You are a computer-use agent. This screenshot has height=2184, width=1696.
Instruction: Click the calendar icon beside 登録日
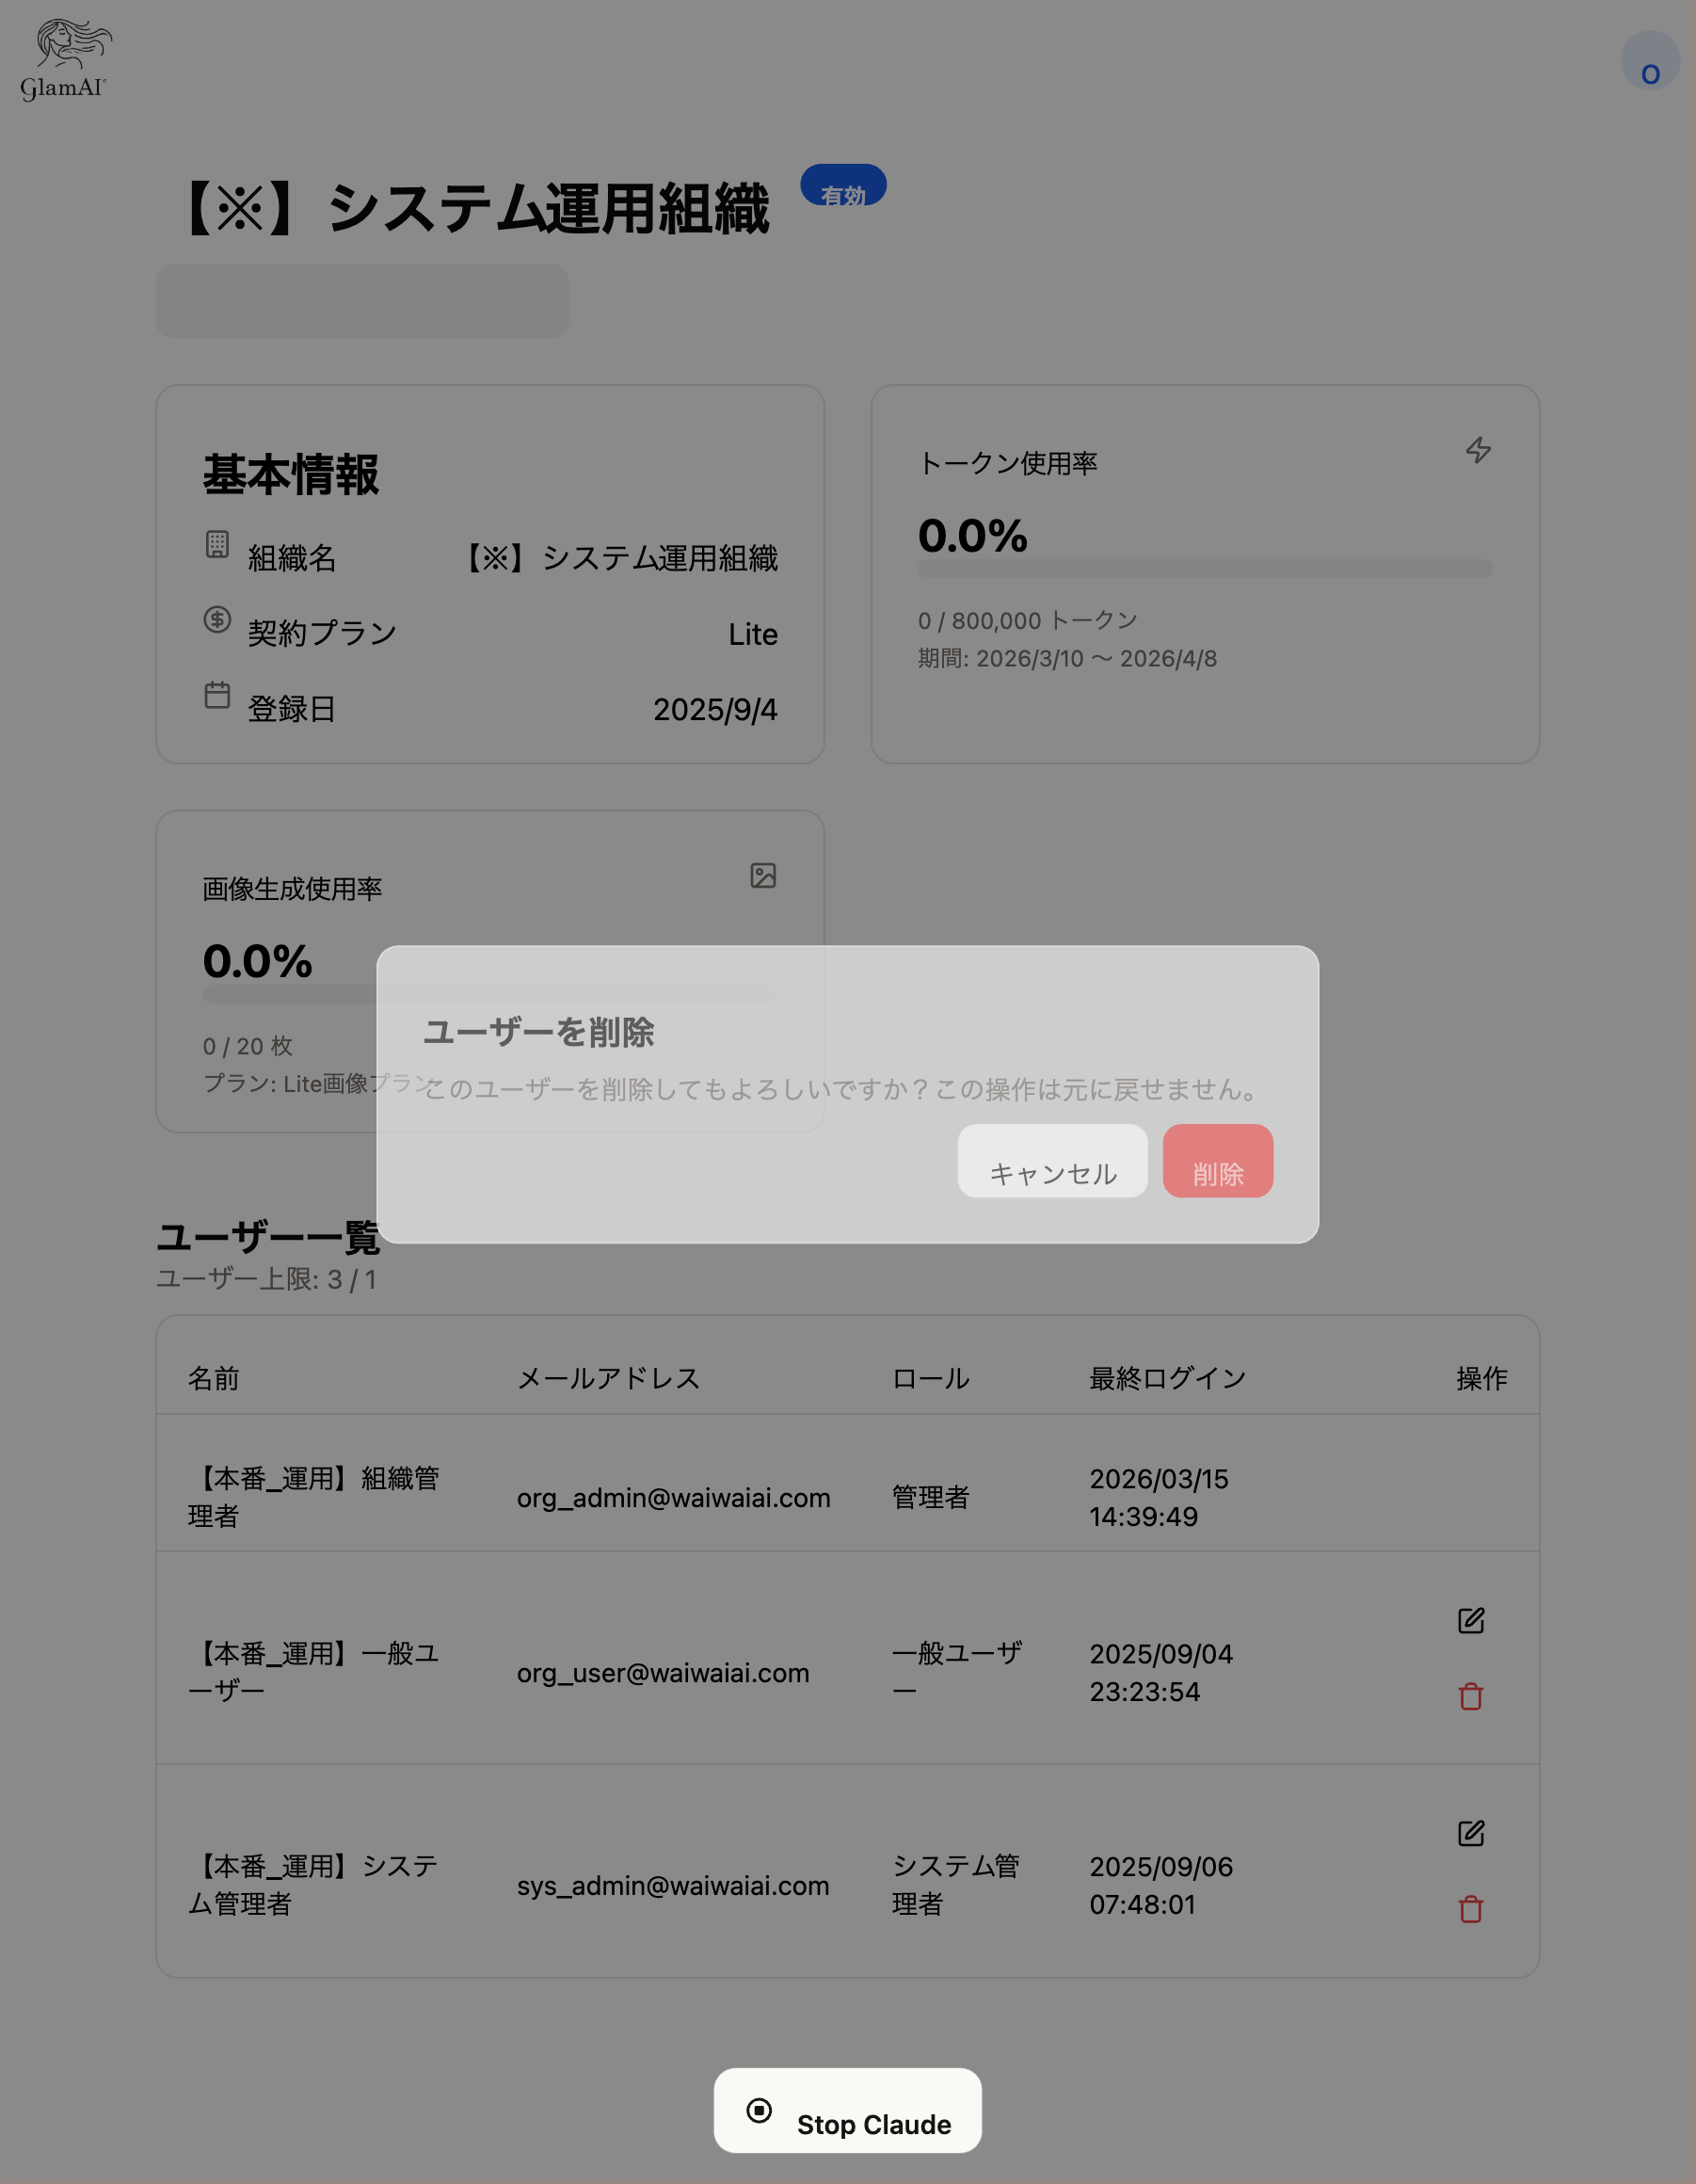[216, 696]
